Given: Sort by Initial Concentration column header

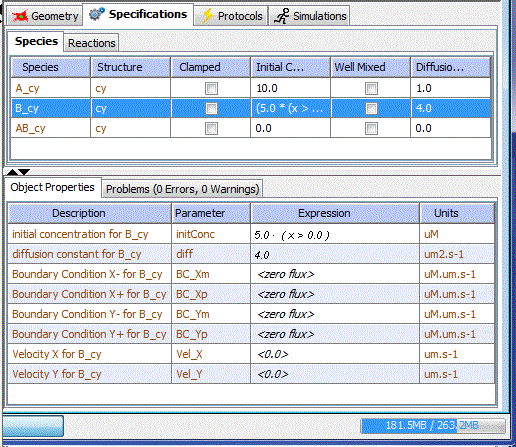Looking at the screenshot, I should 290,67.
